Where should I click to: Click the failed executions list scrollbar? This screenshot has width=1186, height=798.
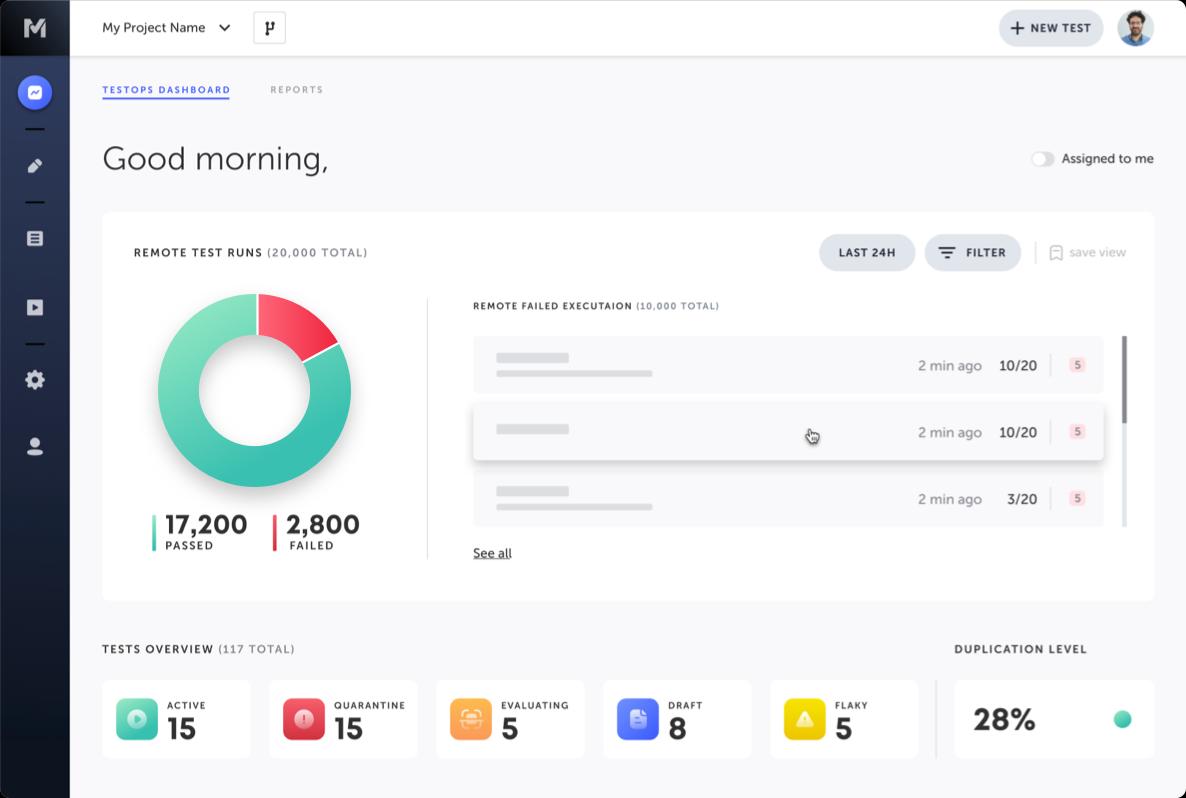(x=1124, y=380)
